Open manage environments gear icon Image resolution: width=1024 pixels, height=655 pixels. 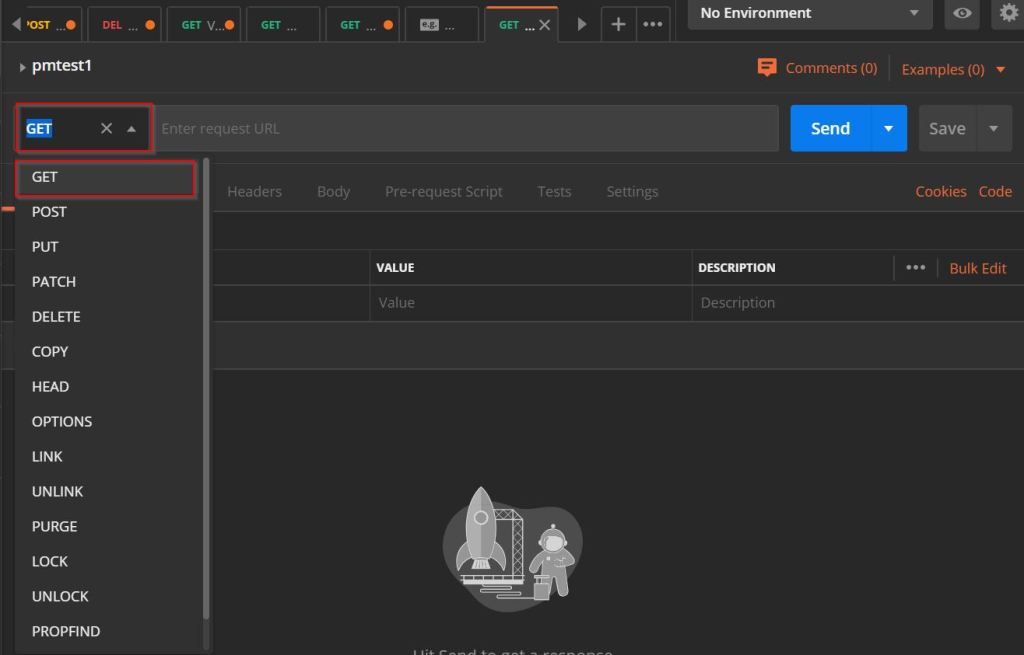point(1009,13)
